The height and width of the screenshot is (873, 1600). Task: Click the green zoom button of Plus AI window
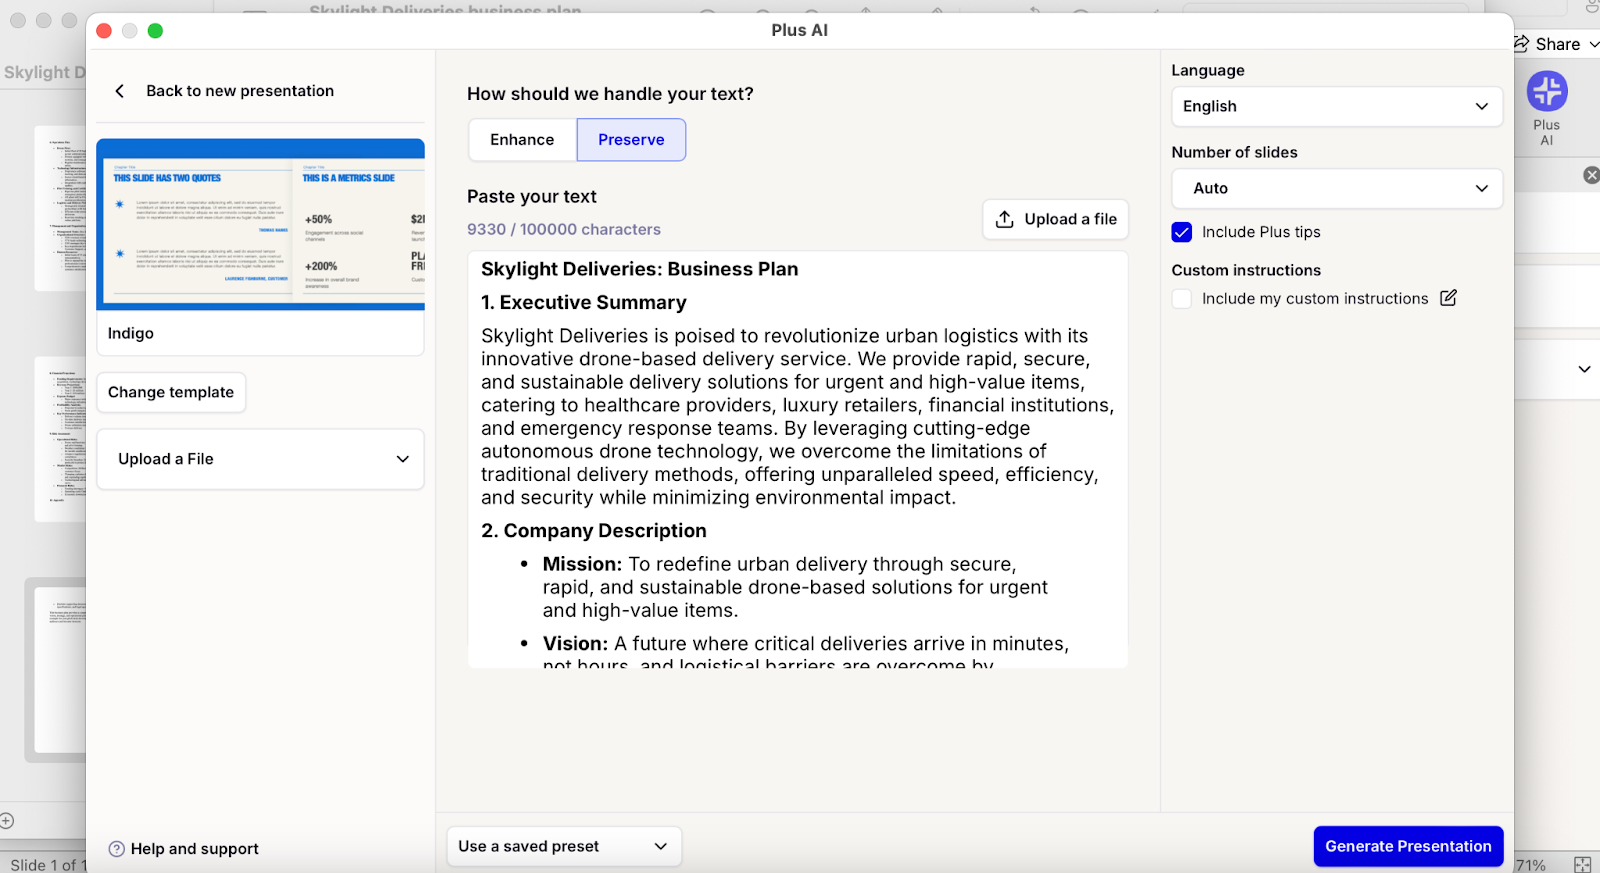[155, 31]
